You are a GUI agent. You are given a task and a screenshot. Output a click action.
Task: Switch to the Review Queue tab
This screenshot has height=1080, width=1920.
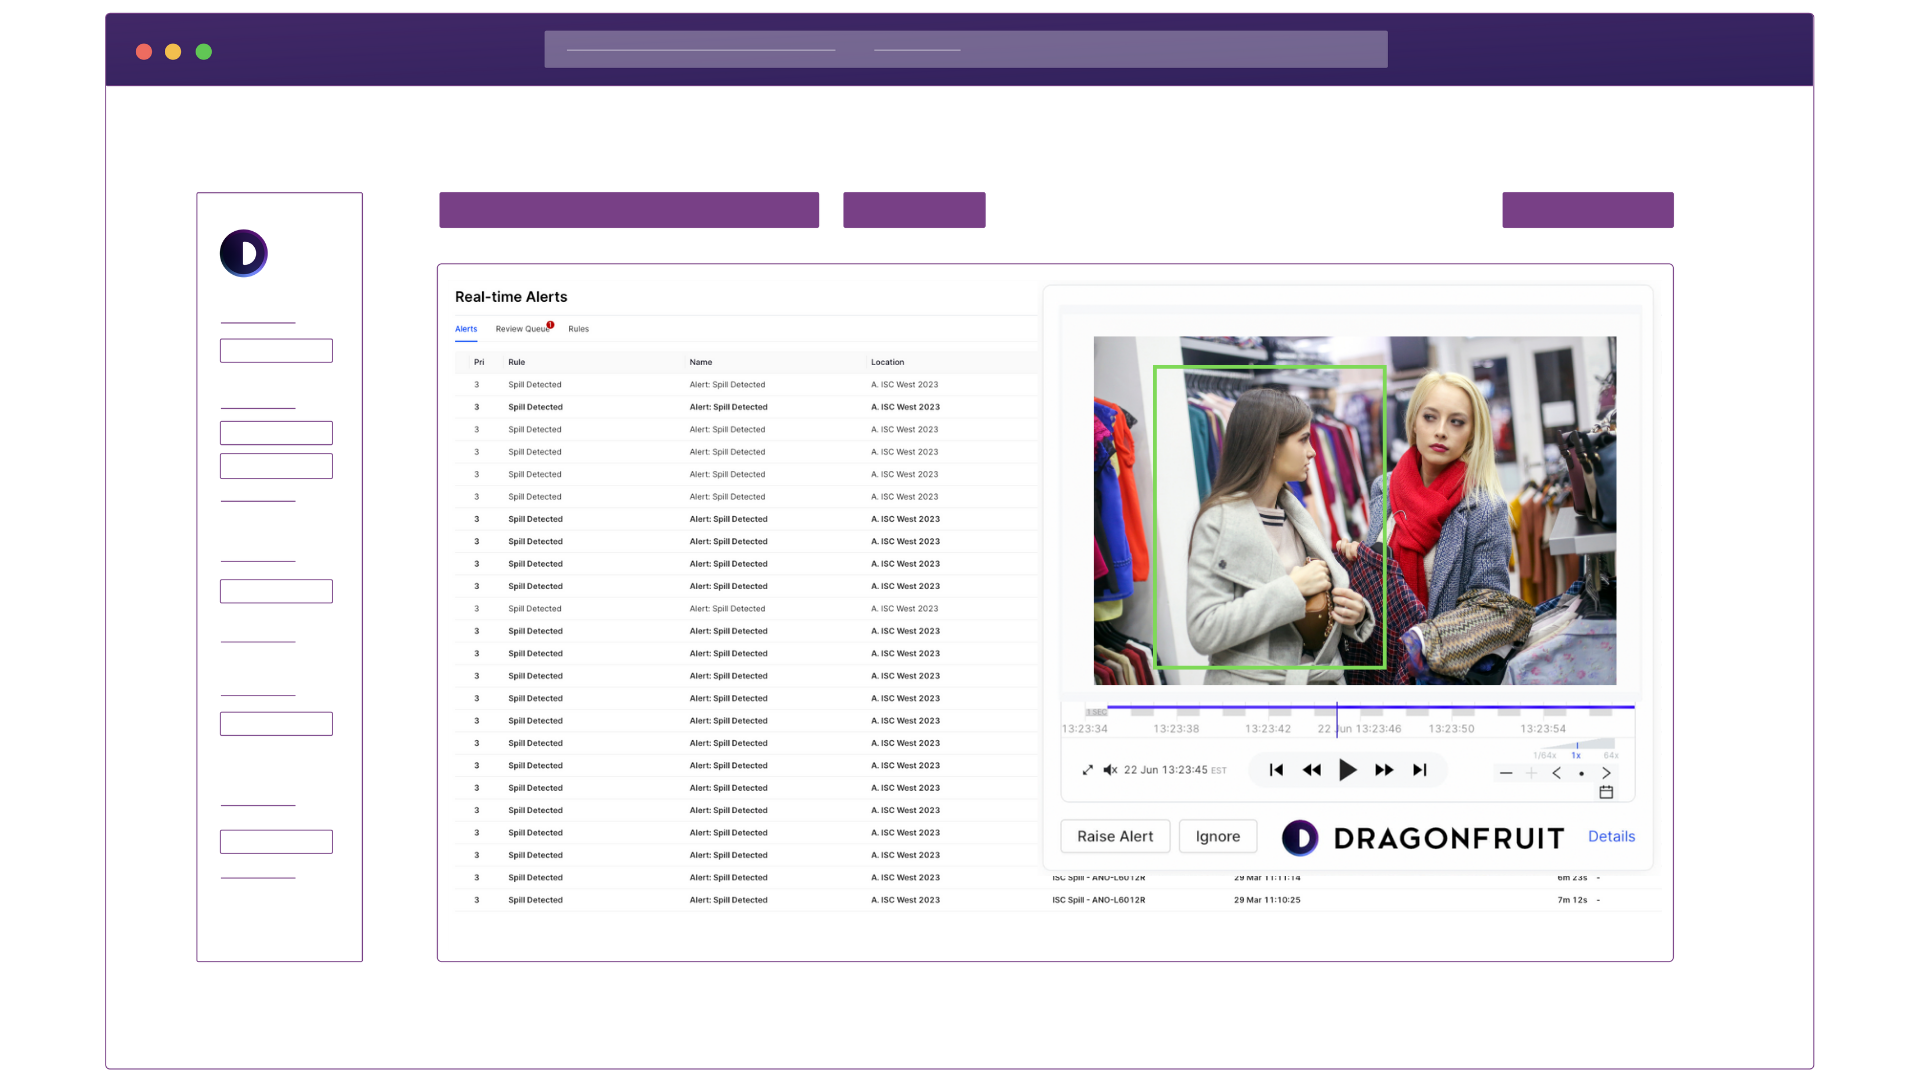point(521,328)
